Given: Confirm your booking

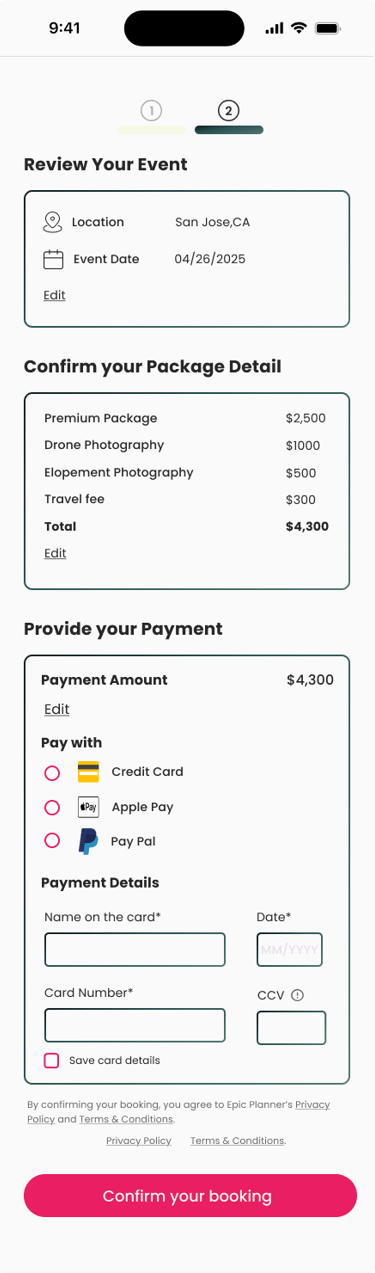Looking at the screenshot, I should [x=190, y=1196].
